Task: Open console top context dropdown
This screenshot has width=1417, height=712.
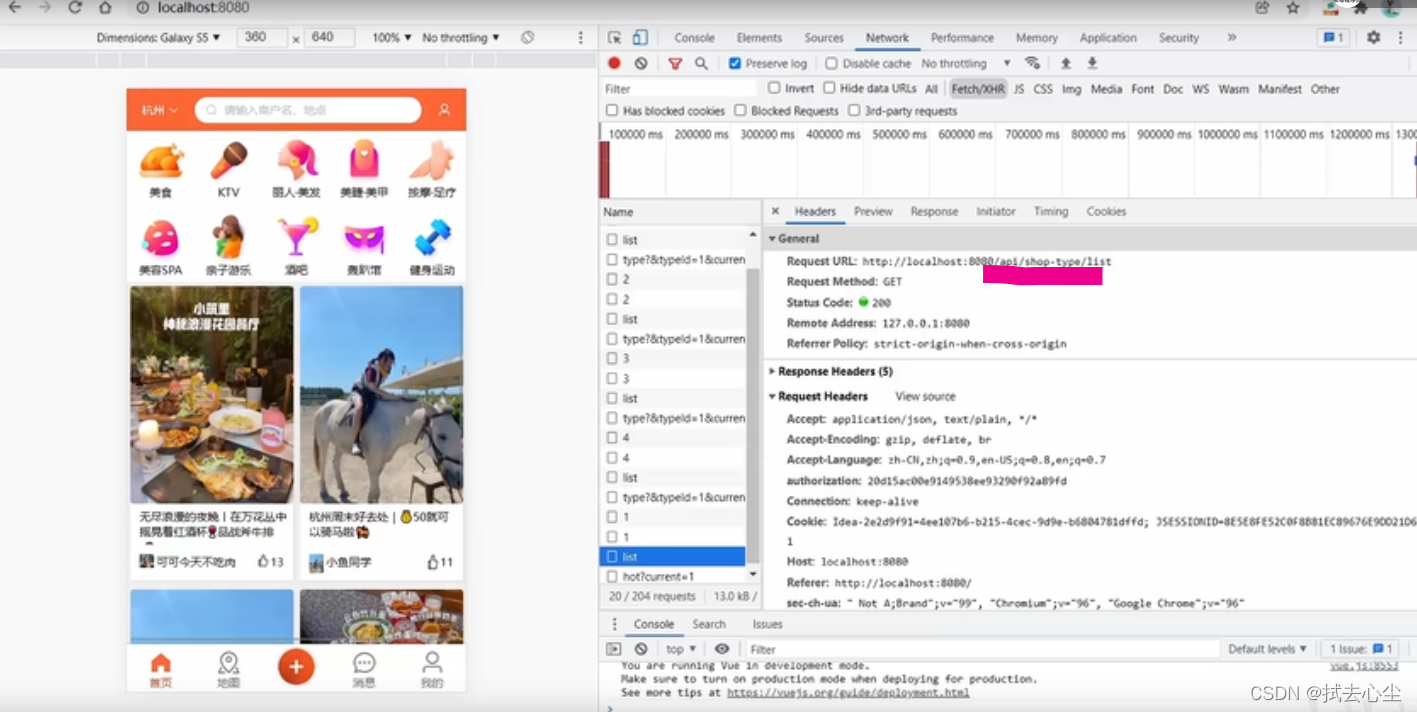Action: 680,649
